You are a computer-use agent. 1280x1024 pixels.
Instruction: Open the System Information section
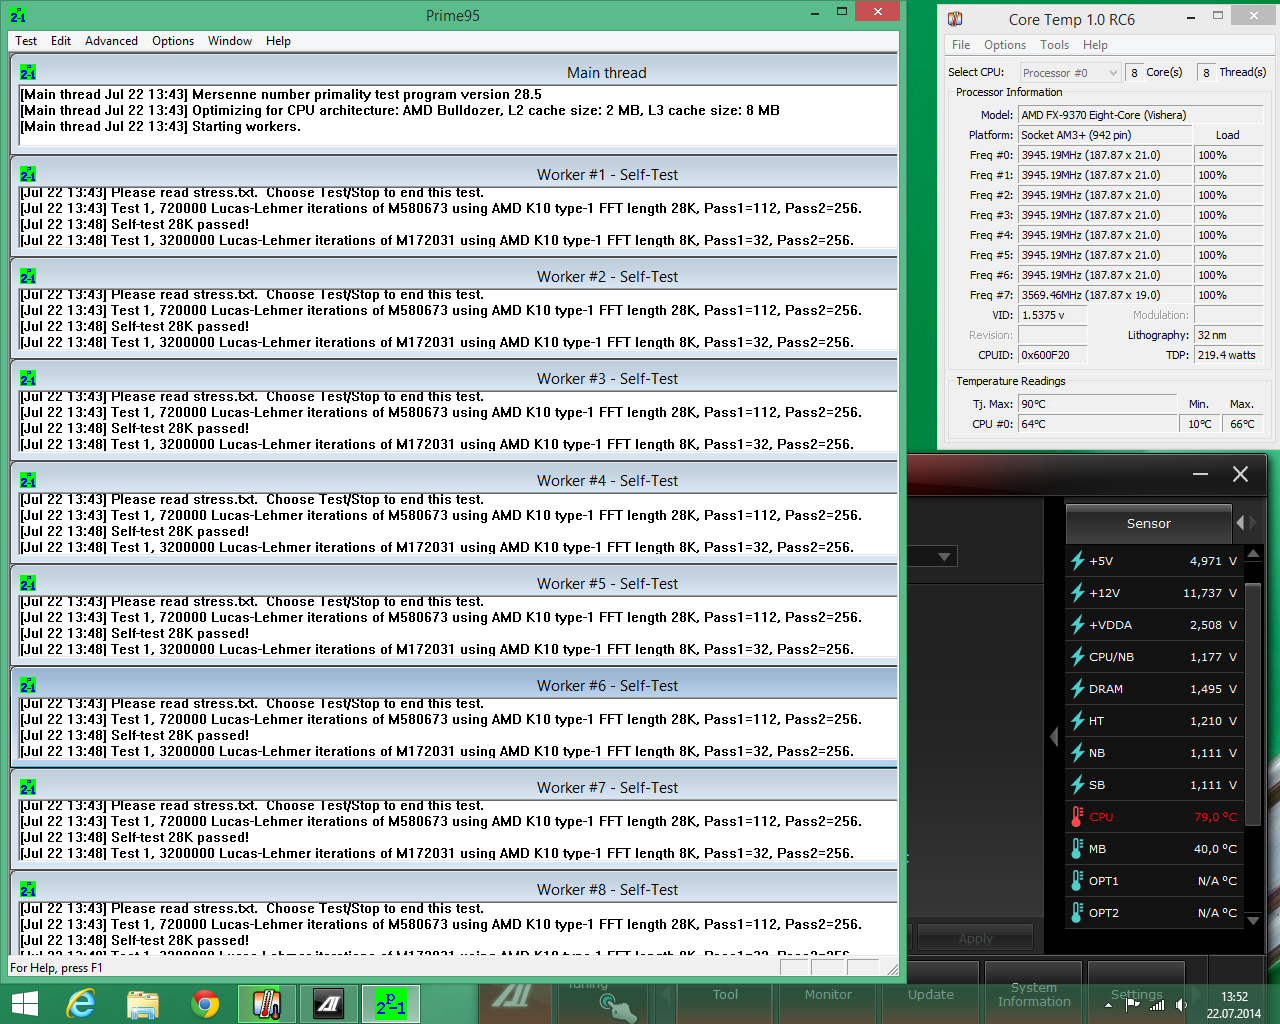click(1034, 995)
